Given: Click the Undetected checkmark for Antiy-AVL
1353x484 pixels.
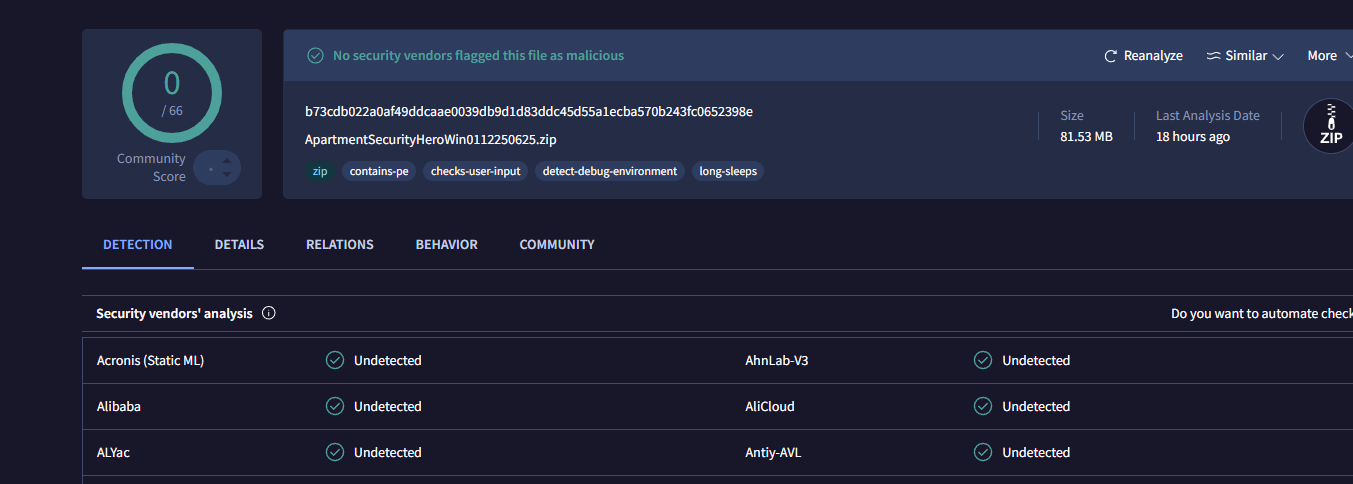Looking at the screenshot, I should point(983,452).
